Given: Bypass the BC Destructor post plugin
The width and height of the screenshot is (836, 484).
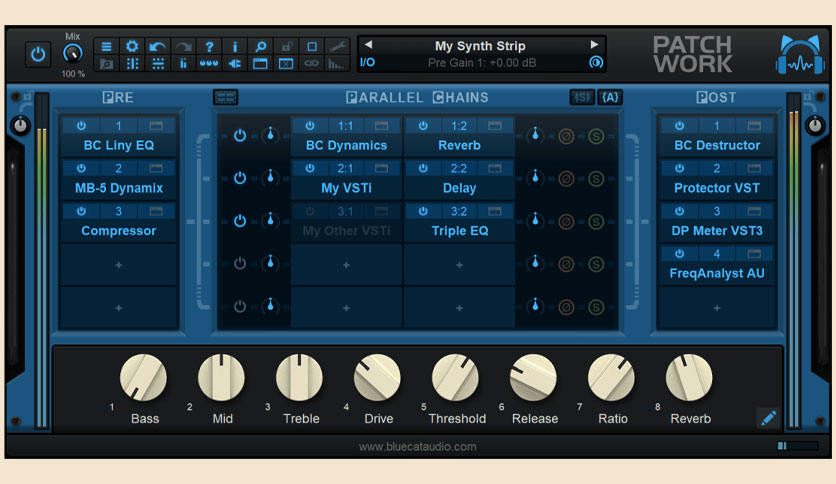Looking at the screenshot, I should point(679,126).
